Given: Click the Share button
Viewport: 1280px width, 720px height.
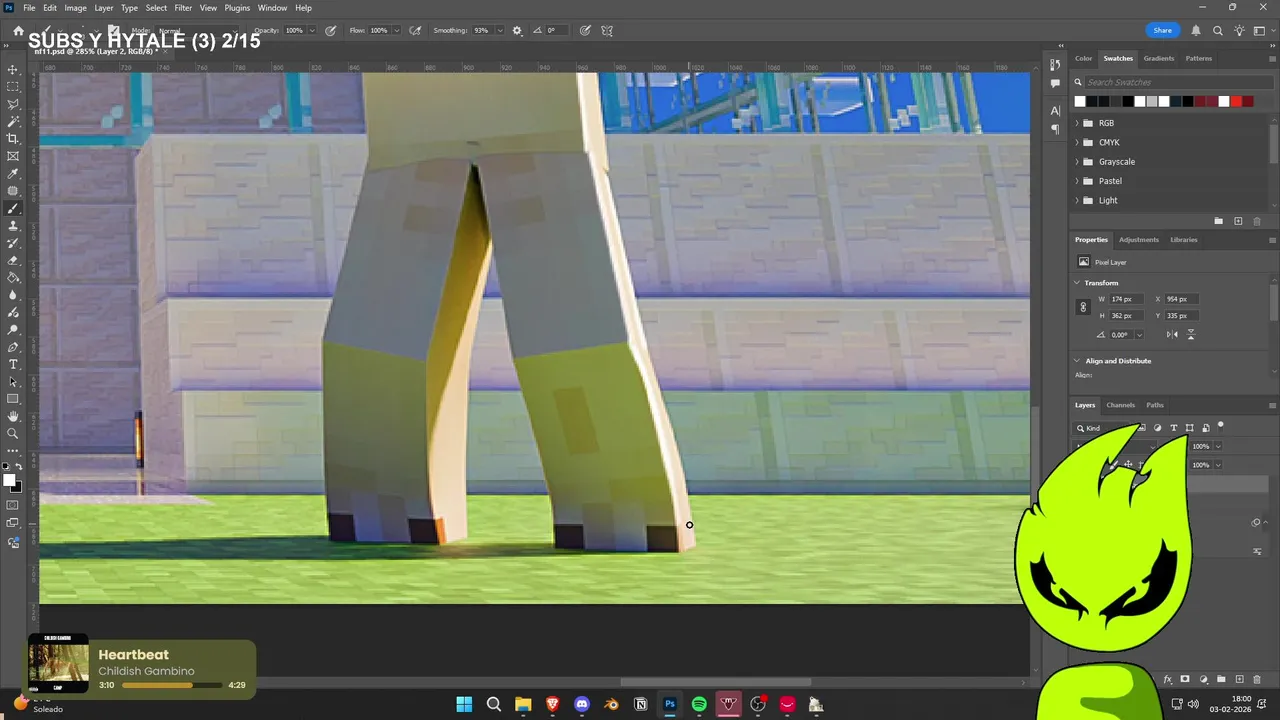Looking at the screenshot, I should [1162, 31].
